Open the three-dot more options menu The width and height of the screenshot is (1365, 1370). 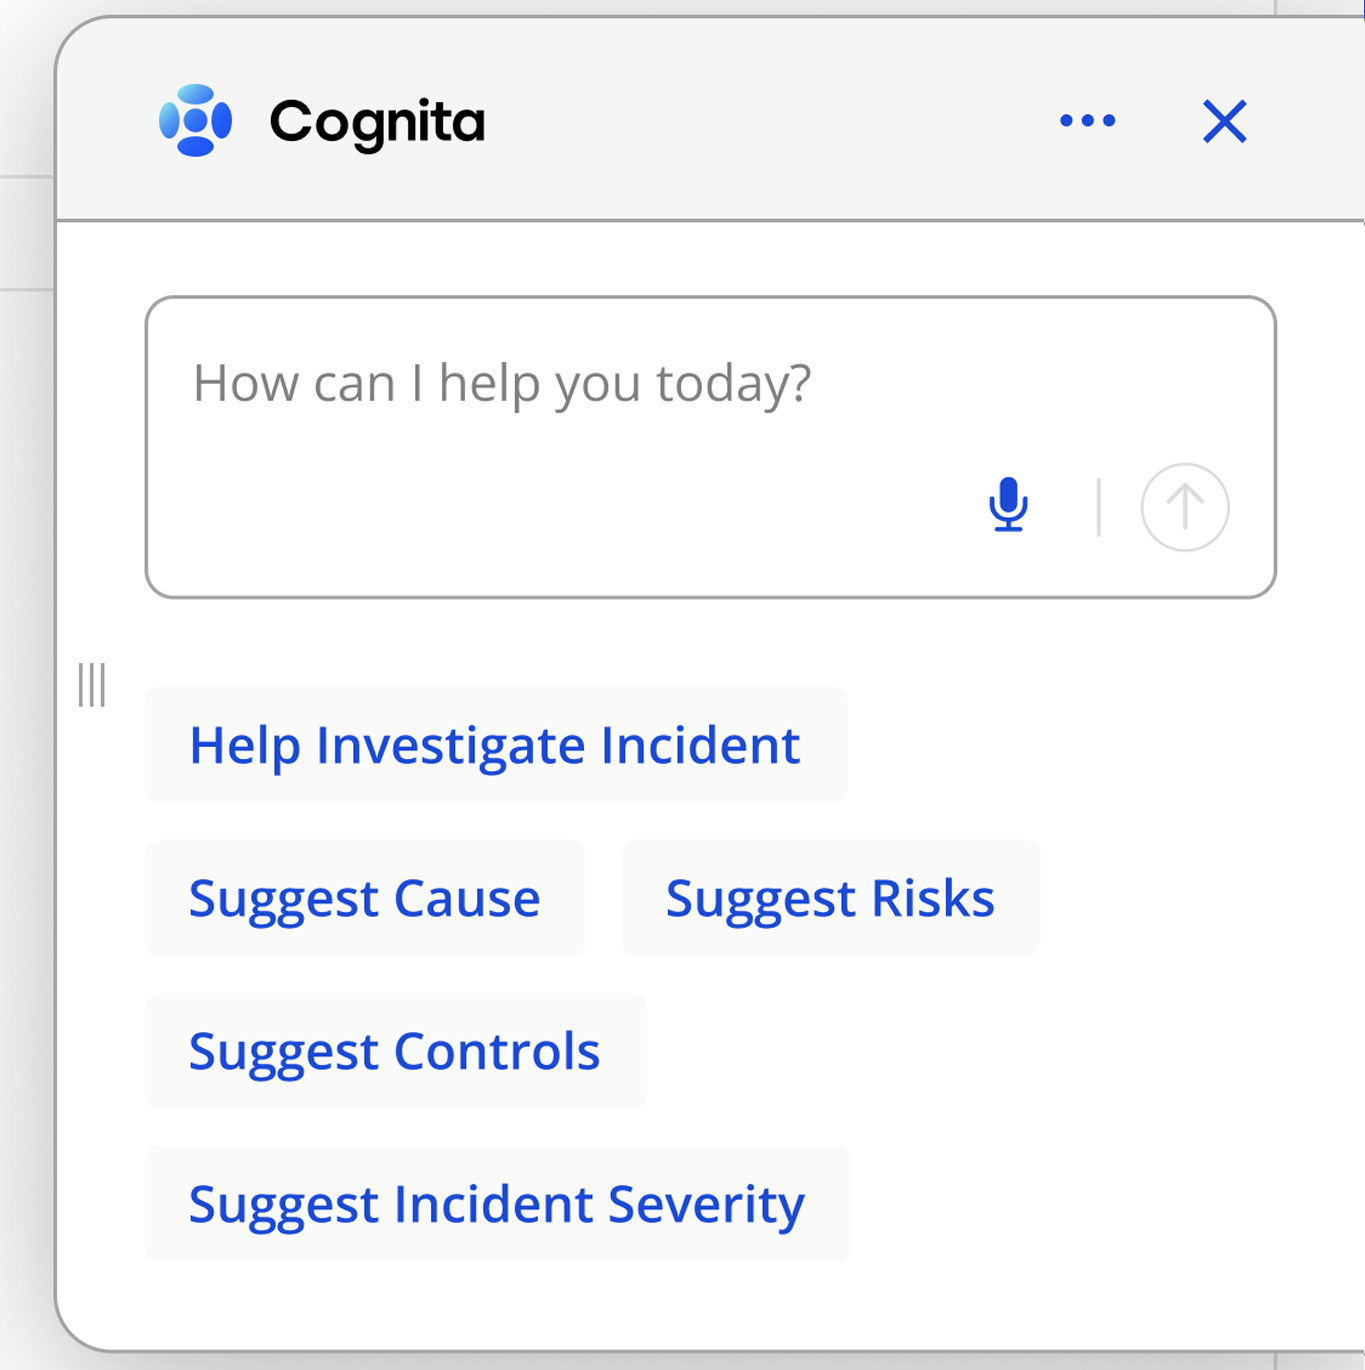tap(1087, 121)
